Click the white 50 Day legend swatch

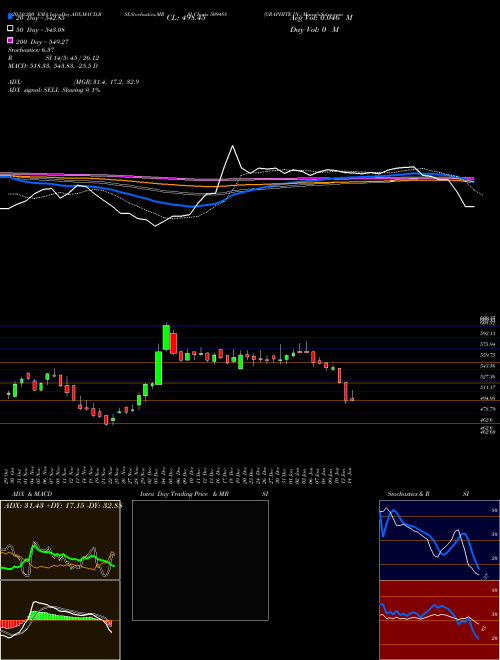click(x=10, y=29)
